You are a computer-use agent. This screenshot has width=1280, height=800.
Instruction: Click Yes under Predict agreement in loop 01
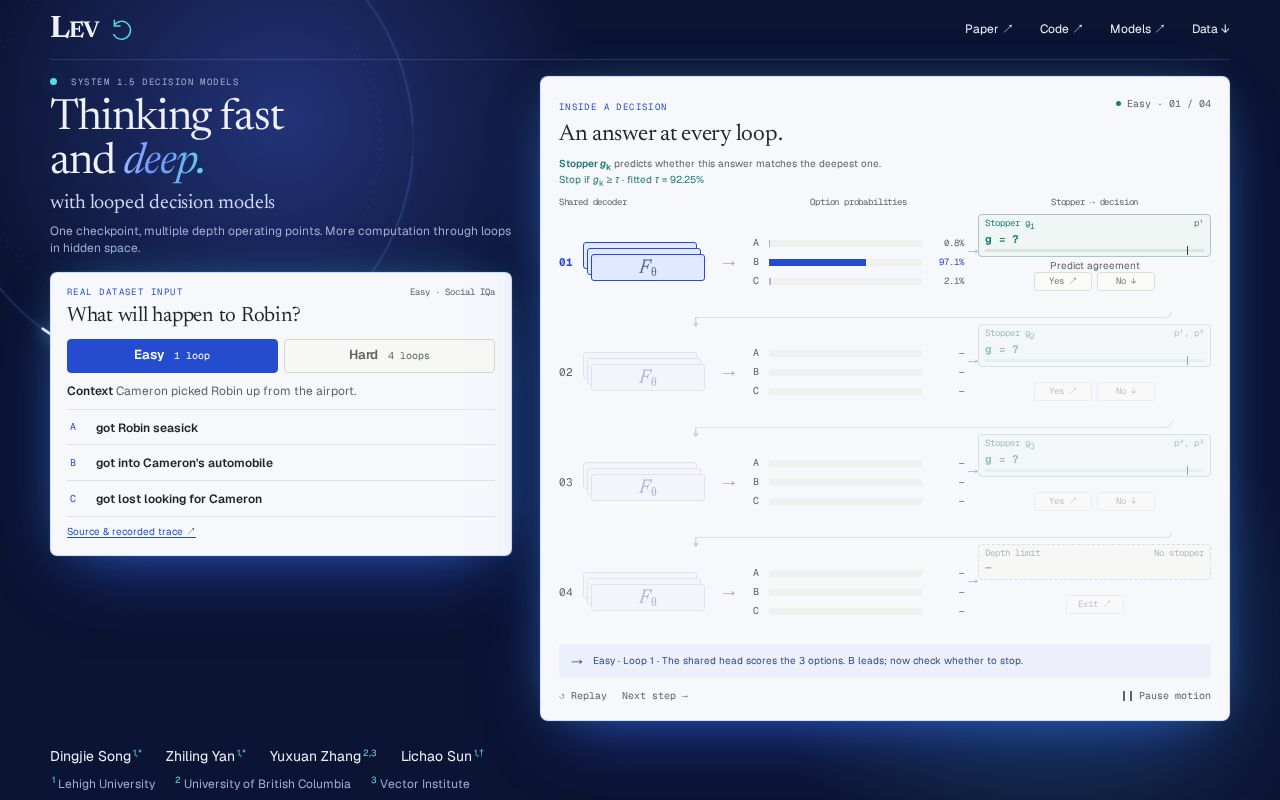click(1063, 282)
